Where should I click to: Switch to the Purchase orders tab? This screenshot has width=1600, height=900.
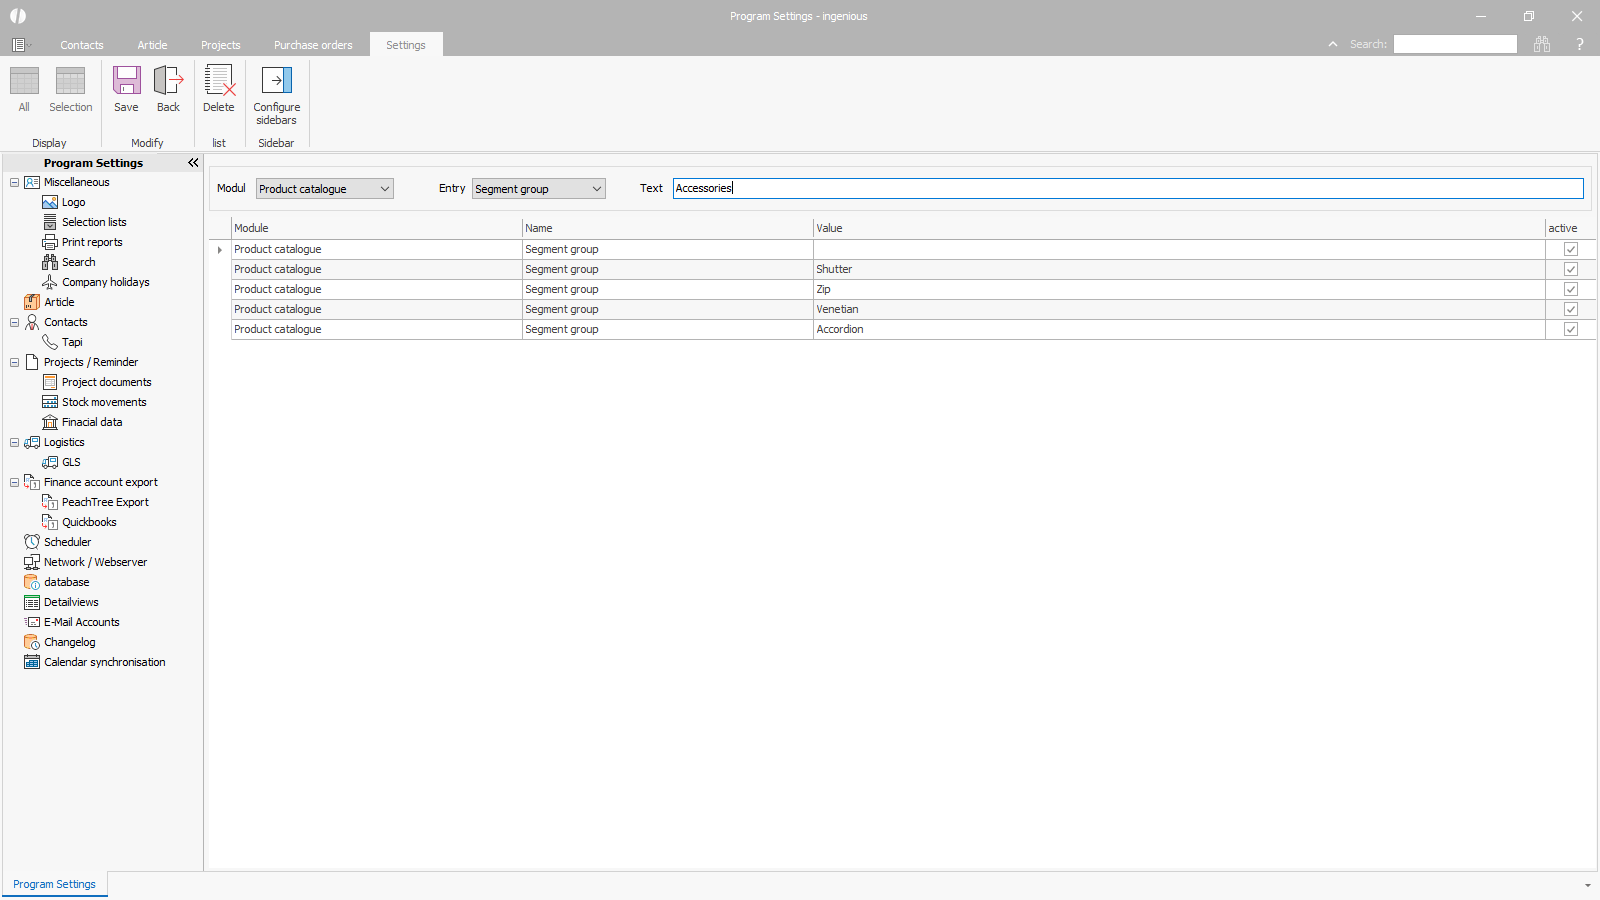(313, 45)
